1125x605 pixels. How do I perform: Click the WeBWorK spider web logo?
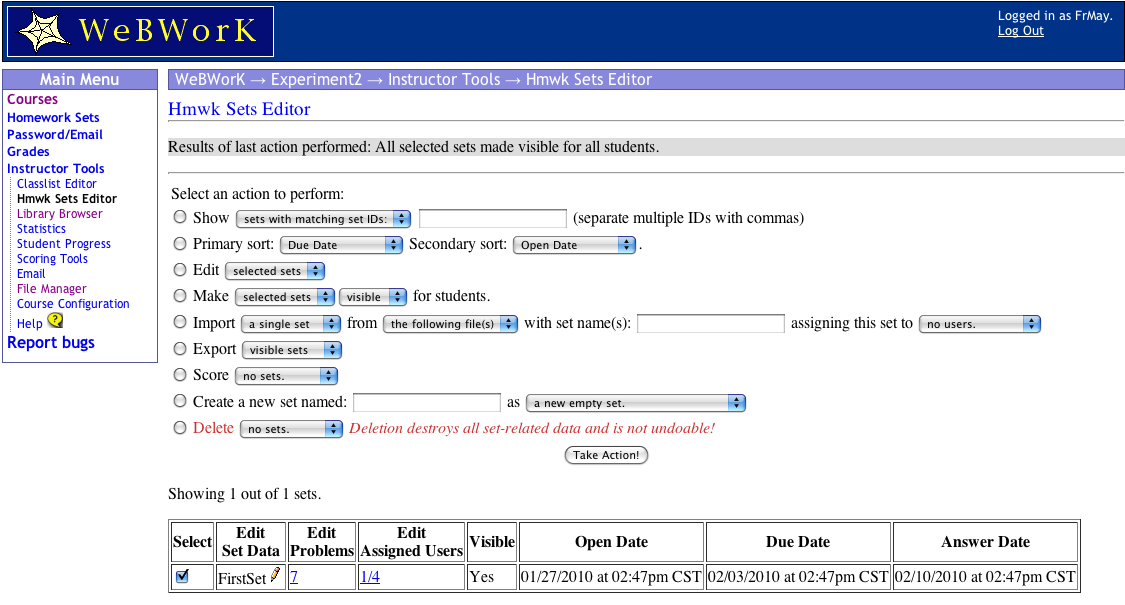click(x=141, y=32)
